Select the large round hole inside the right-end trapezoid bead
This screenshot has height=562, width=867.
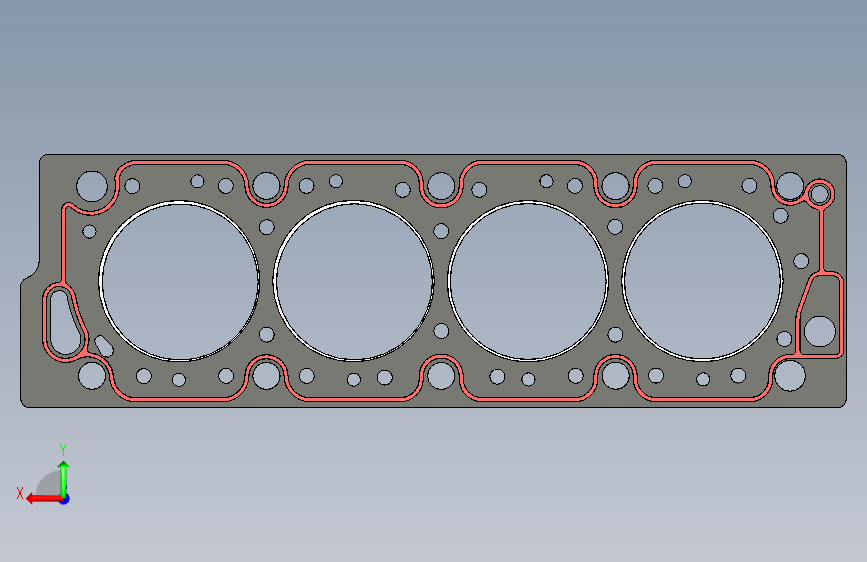click(819, 331)
